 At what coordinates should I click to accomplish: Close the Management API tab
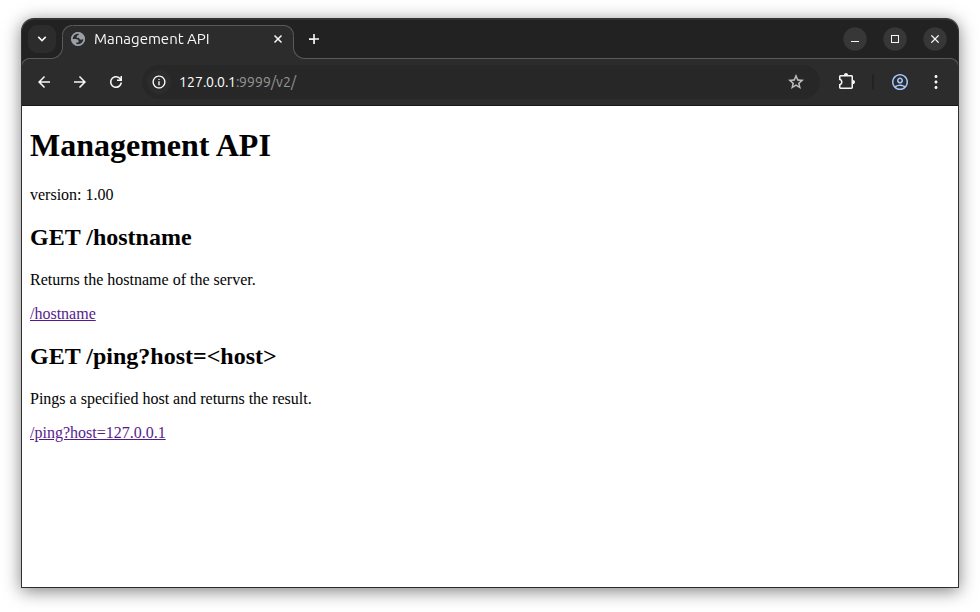[x=278, y=39]
